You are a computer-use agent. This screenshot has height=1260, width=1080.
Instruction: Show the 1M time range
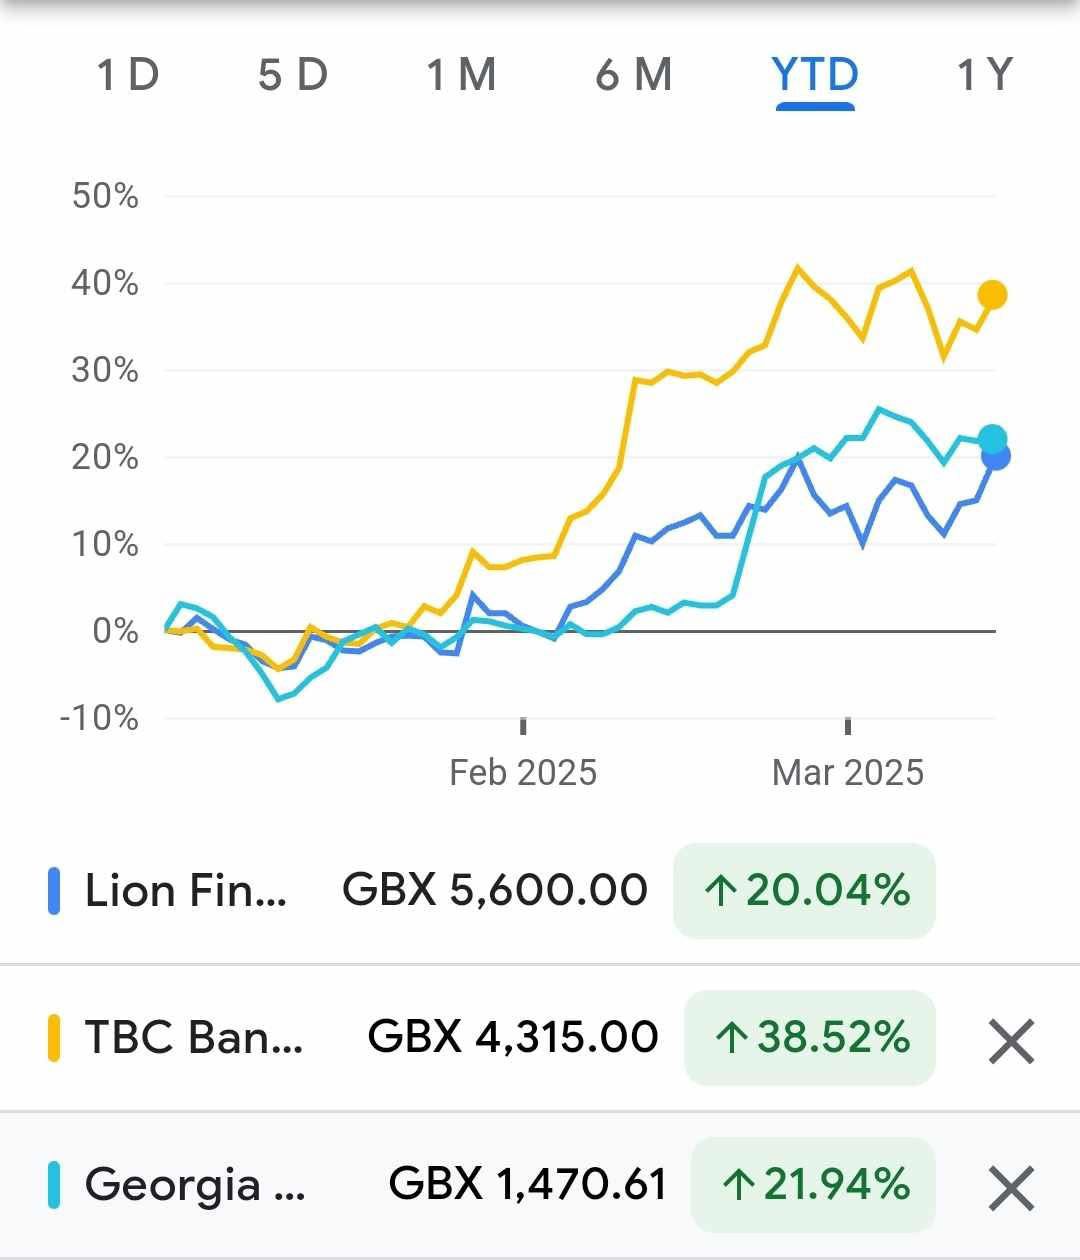pyautogui.click(x=461, y=75)
